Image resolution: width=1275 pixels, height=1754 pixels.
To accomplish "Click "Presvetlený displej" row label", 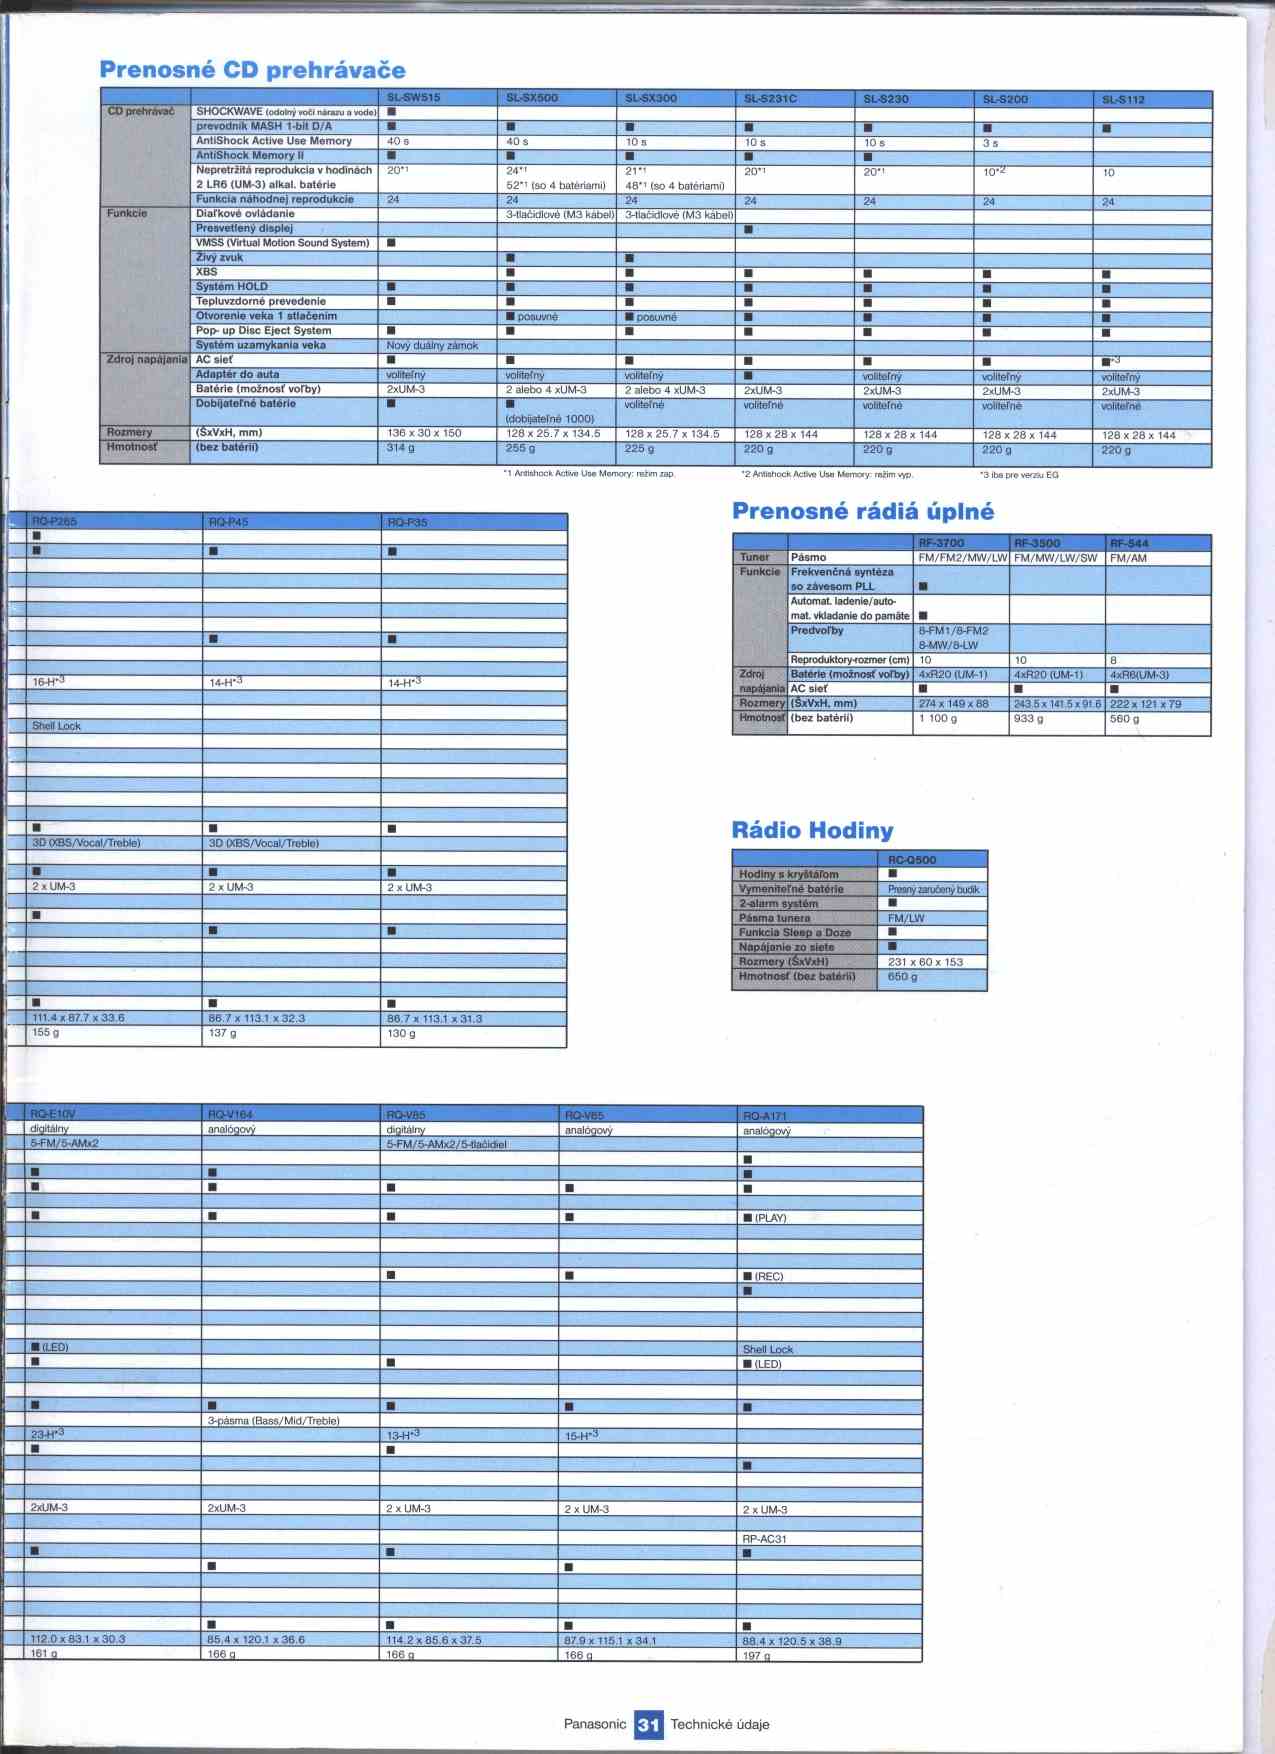I will pyautogui.click(x=244, y=228).
